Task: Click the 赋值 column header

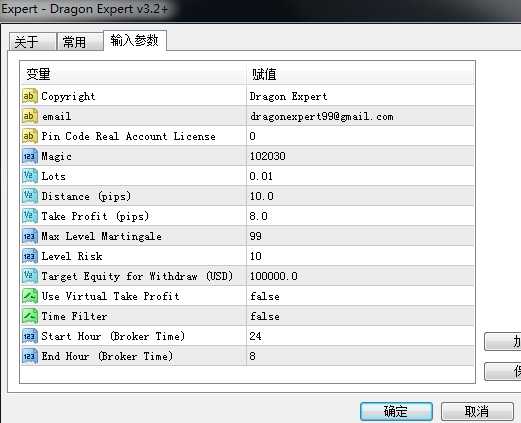Action: (360, 74)
